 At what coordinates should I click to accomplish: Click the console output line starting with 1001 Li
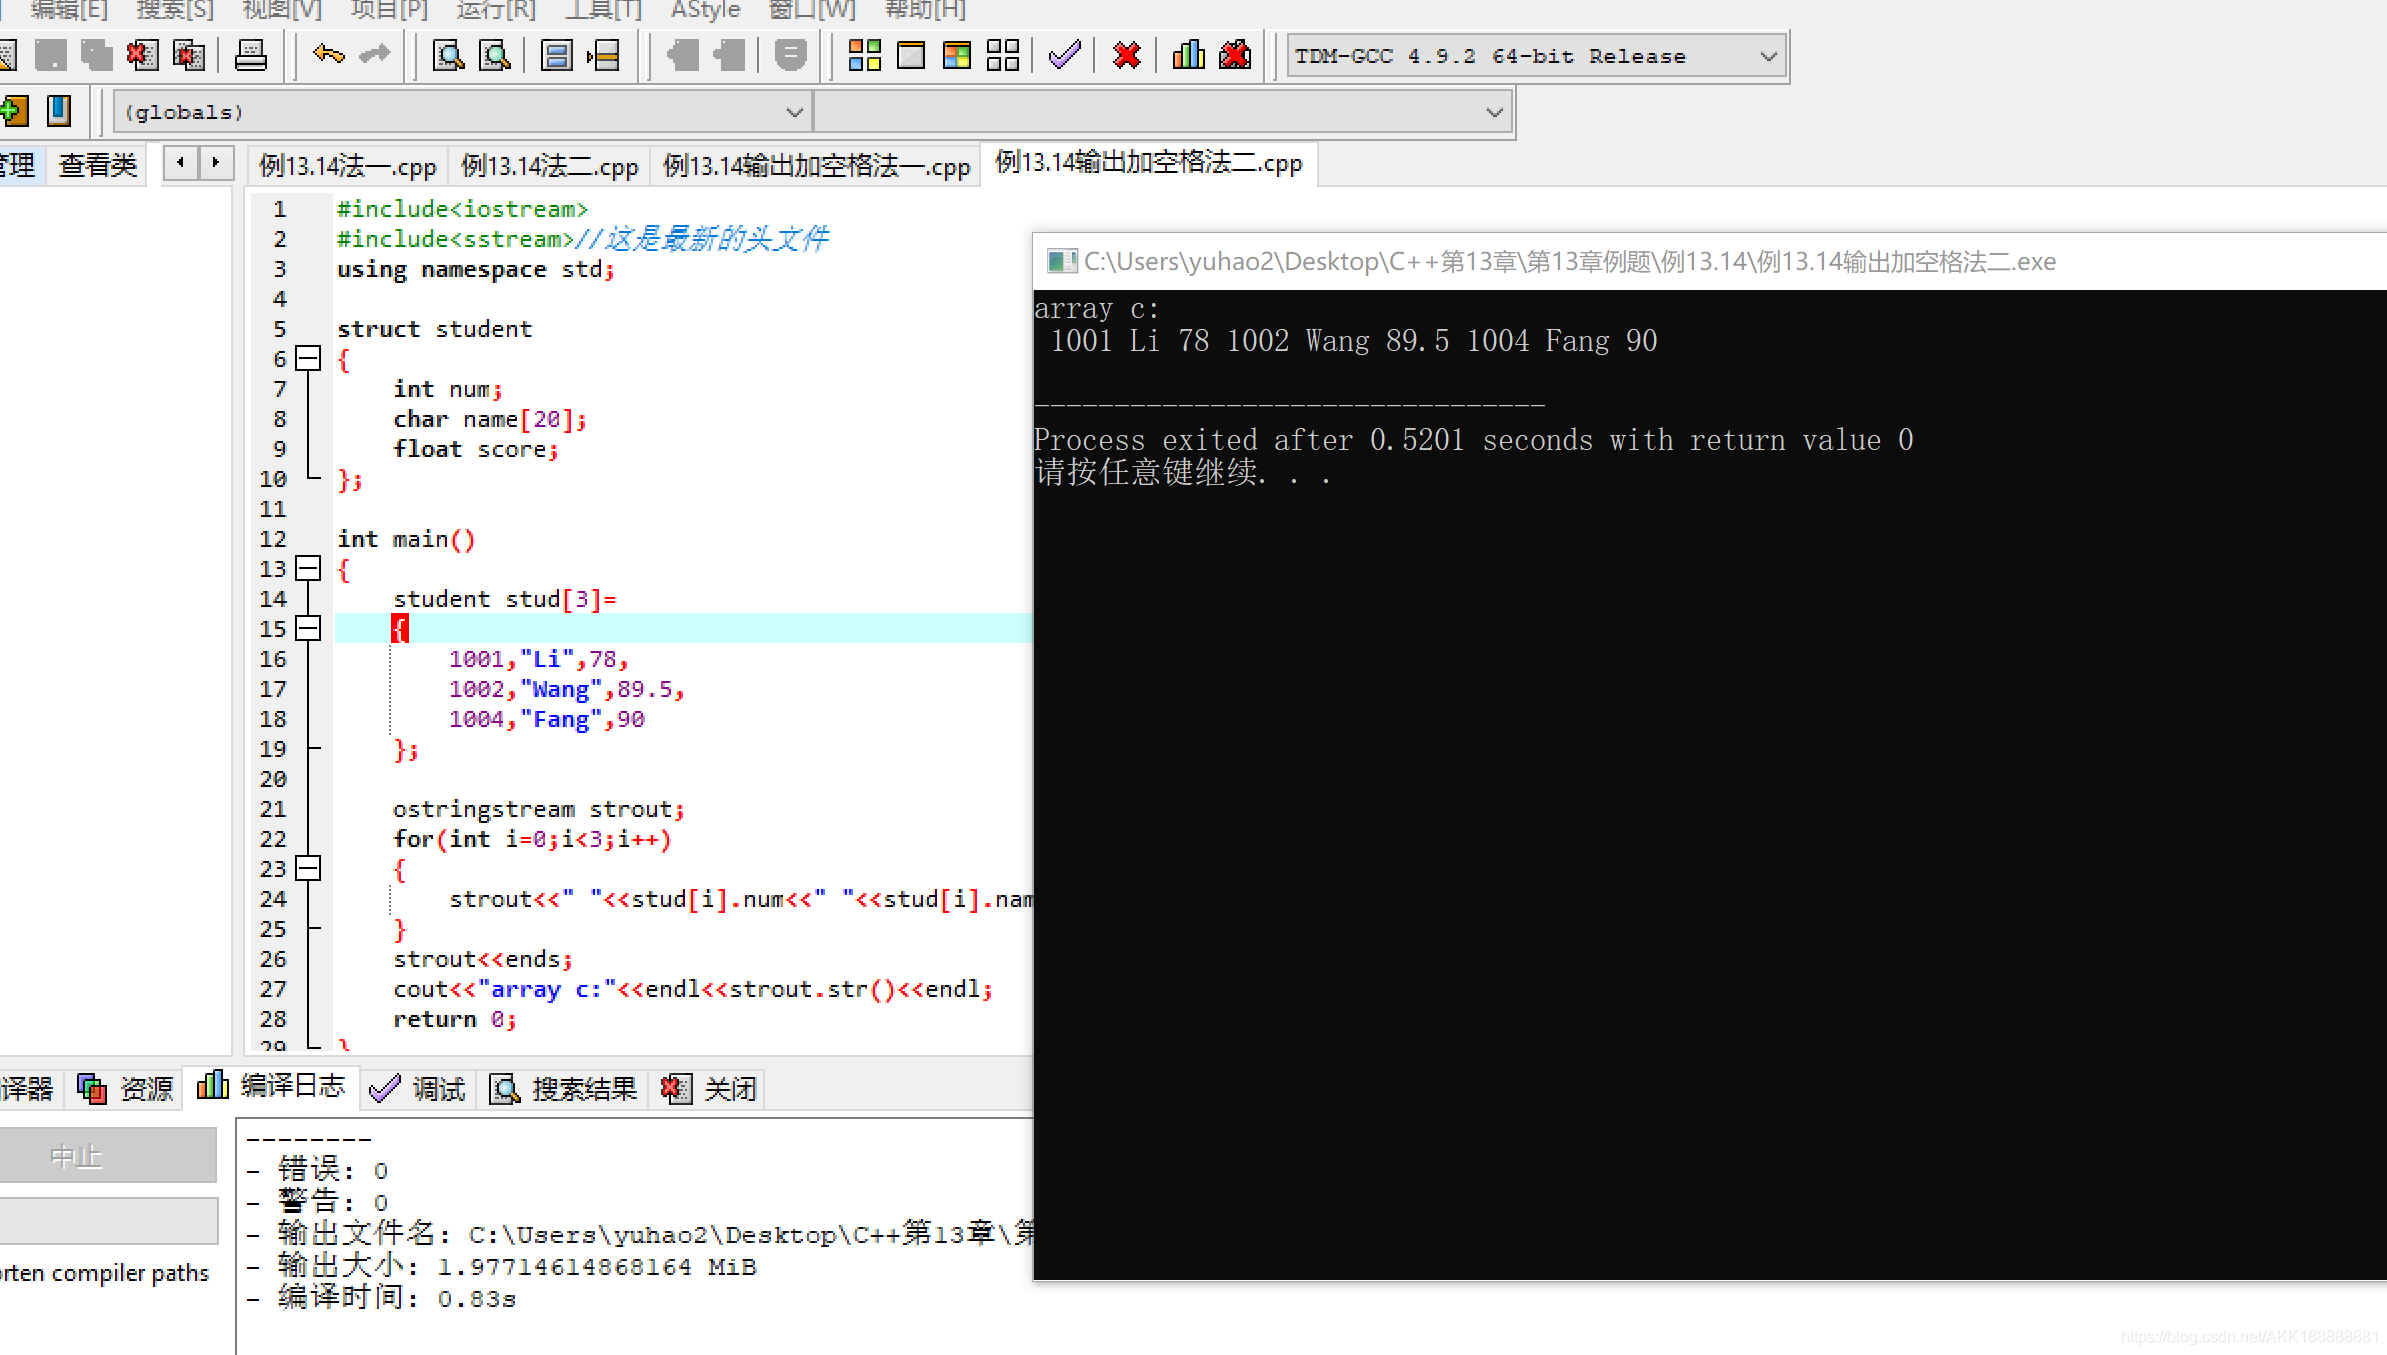pyautogui.click(x=1354, y=341)
